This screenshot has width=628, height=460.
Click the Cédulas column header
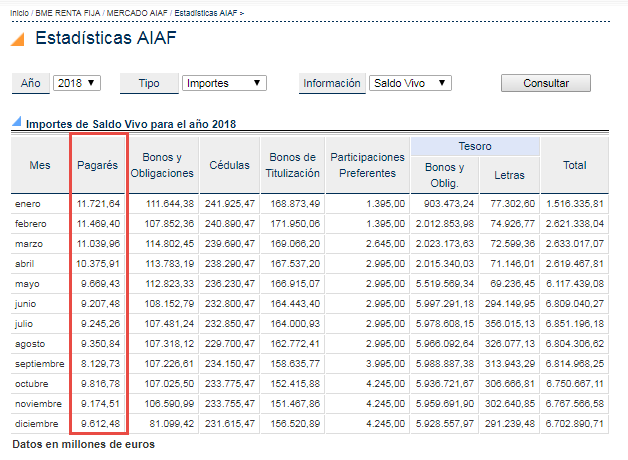(x=229, y=165)
